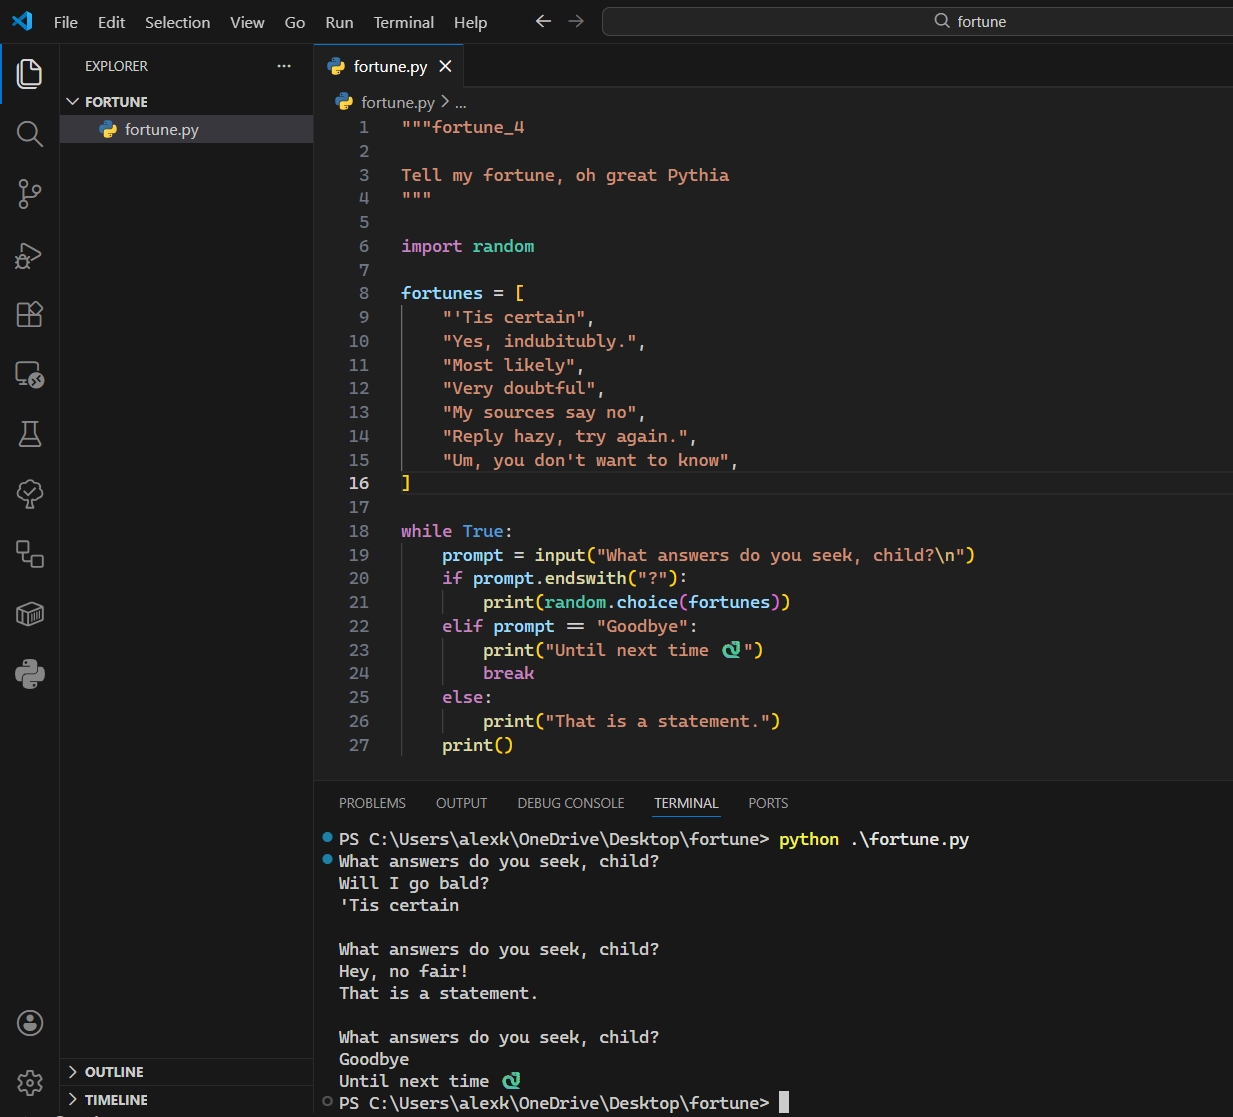Click the Go Back navigation arrow
Viewport: 1233px width, 1117px height.
(x=542, y=20)
